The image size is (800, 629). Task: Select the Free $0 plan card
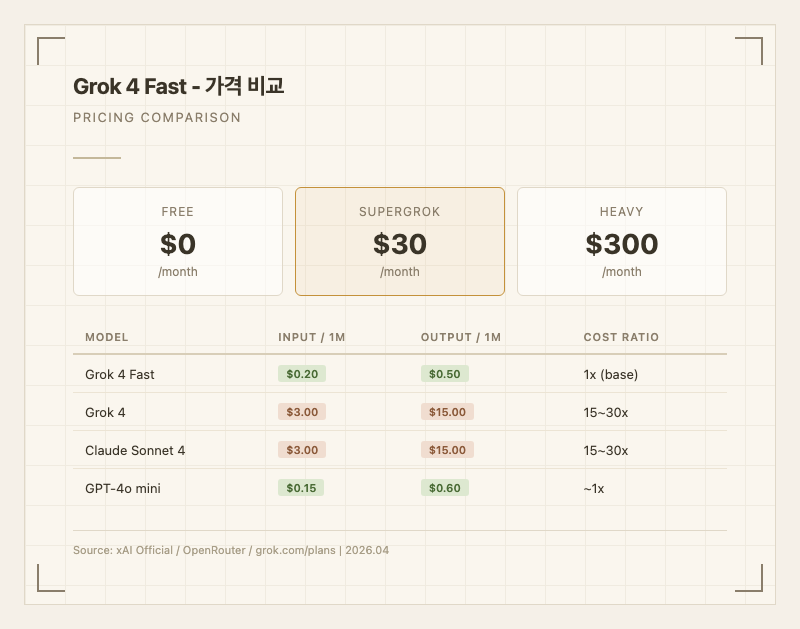[x=178, y=242]
